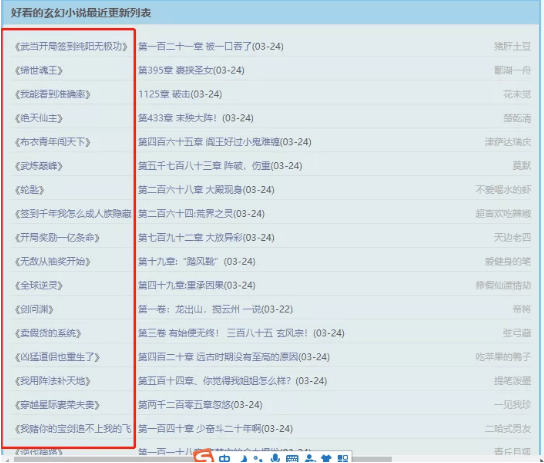Open novel 《卖假货的系统》
Screen dimensions: 544x463
tap(48, 333)
